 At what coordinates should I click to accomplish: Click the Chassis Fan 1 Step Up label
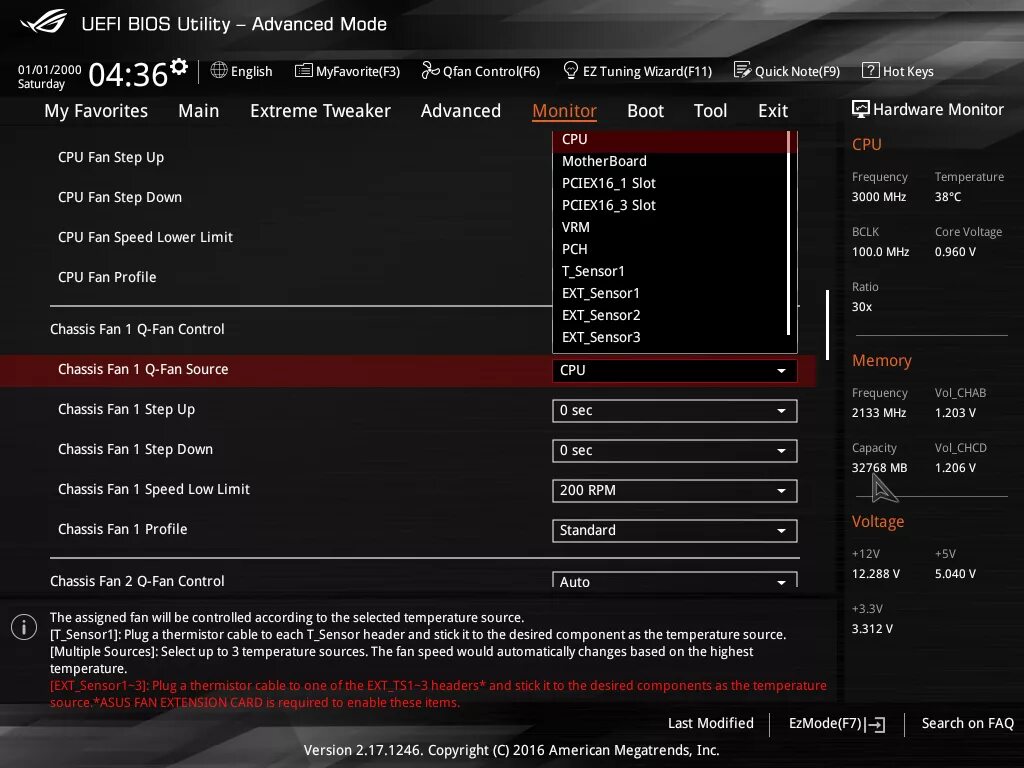[127, 409]
